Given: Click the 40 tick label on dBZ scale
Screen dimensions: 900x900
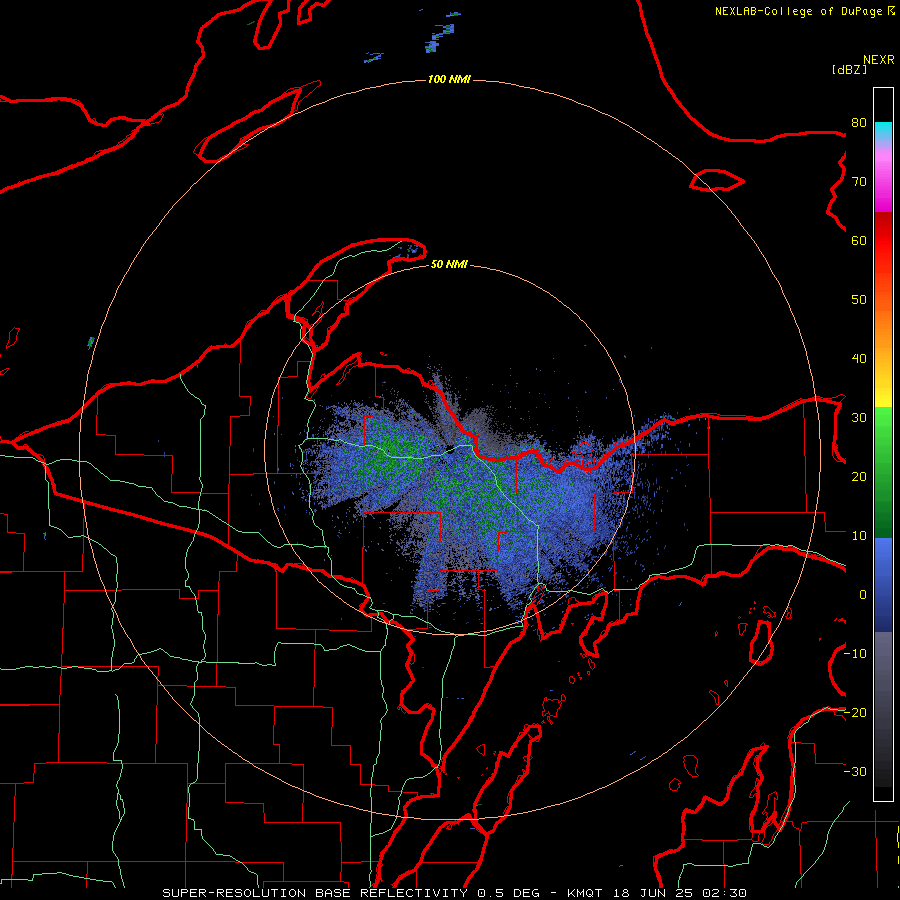Looking at the screenshot, I should click(x=859, y=359).
